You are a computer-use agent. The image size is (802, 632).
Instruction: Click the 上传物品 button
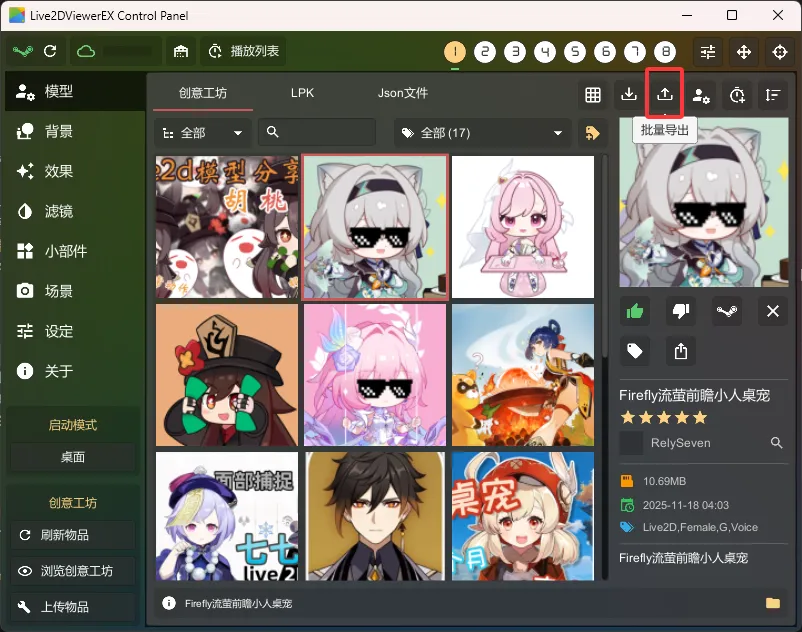click(73, 607)
